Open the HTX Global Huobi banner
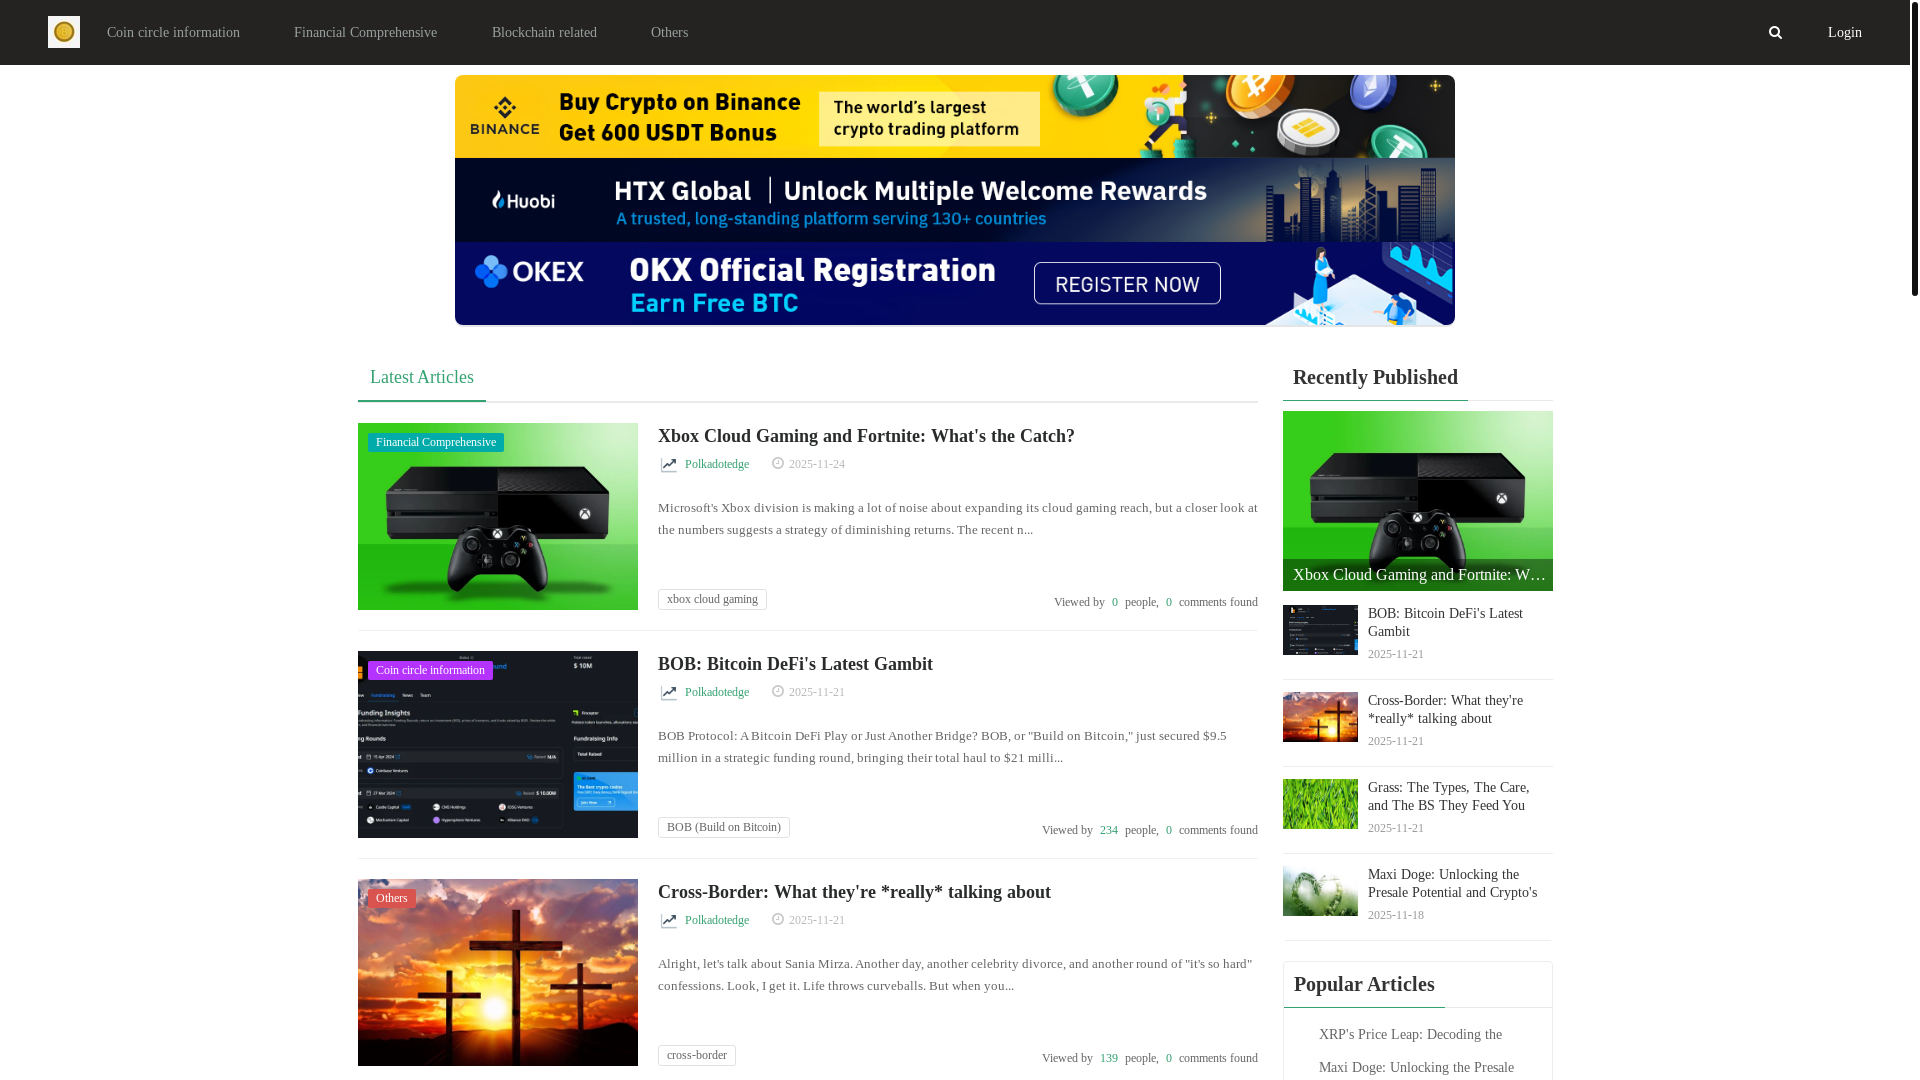Screen dimensions: 1920x1080 [x=955, y=200]
